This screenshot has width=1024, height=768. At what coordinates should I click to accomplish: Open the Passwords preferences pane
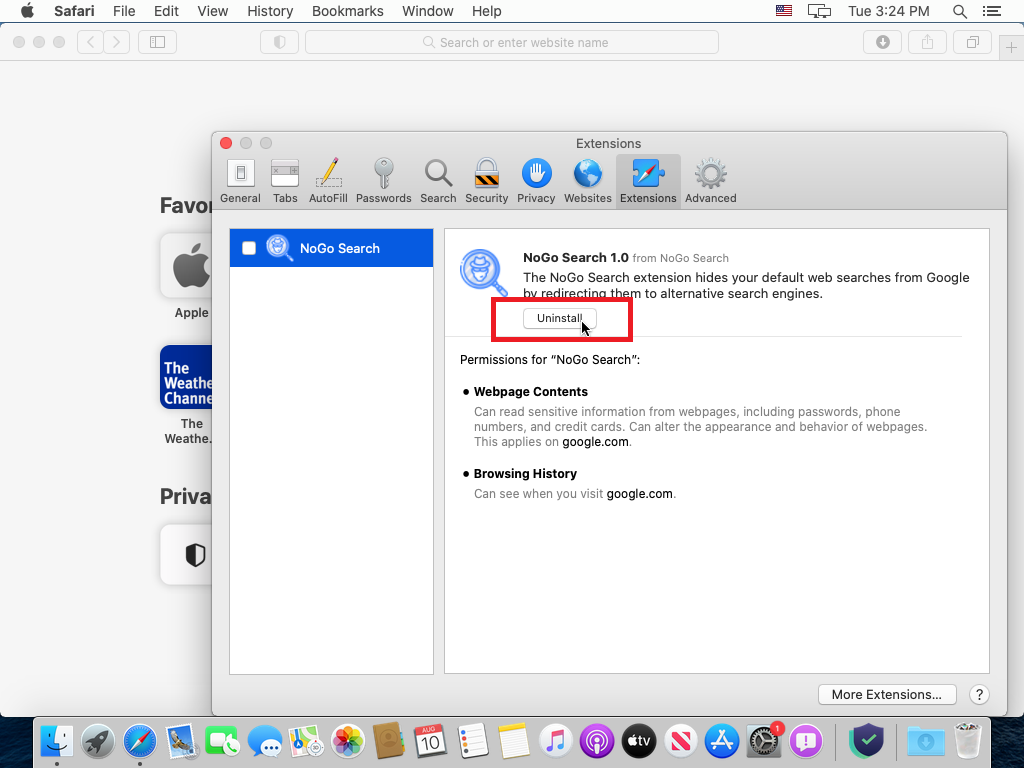coord(383,182)
